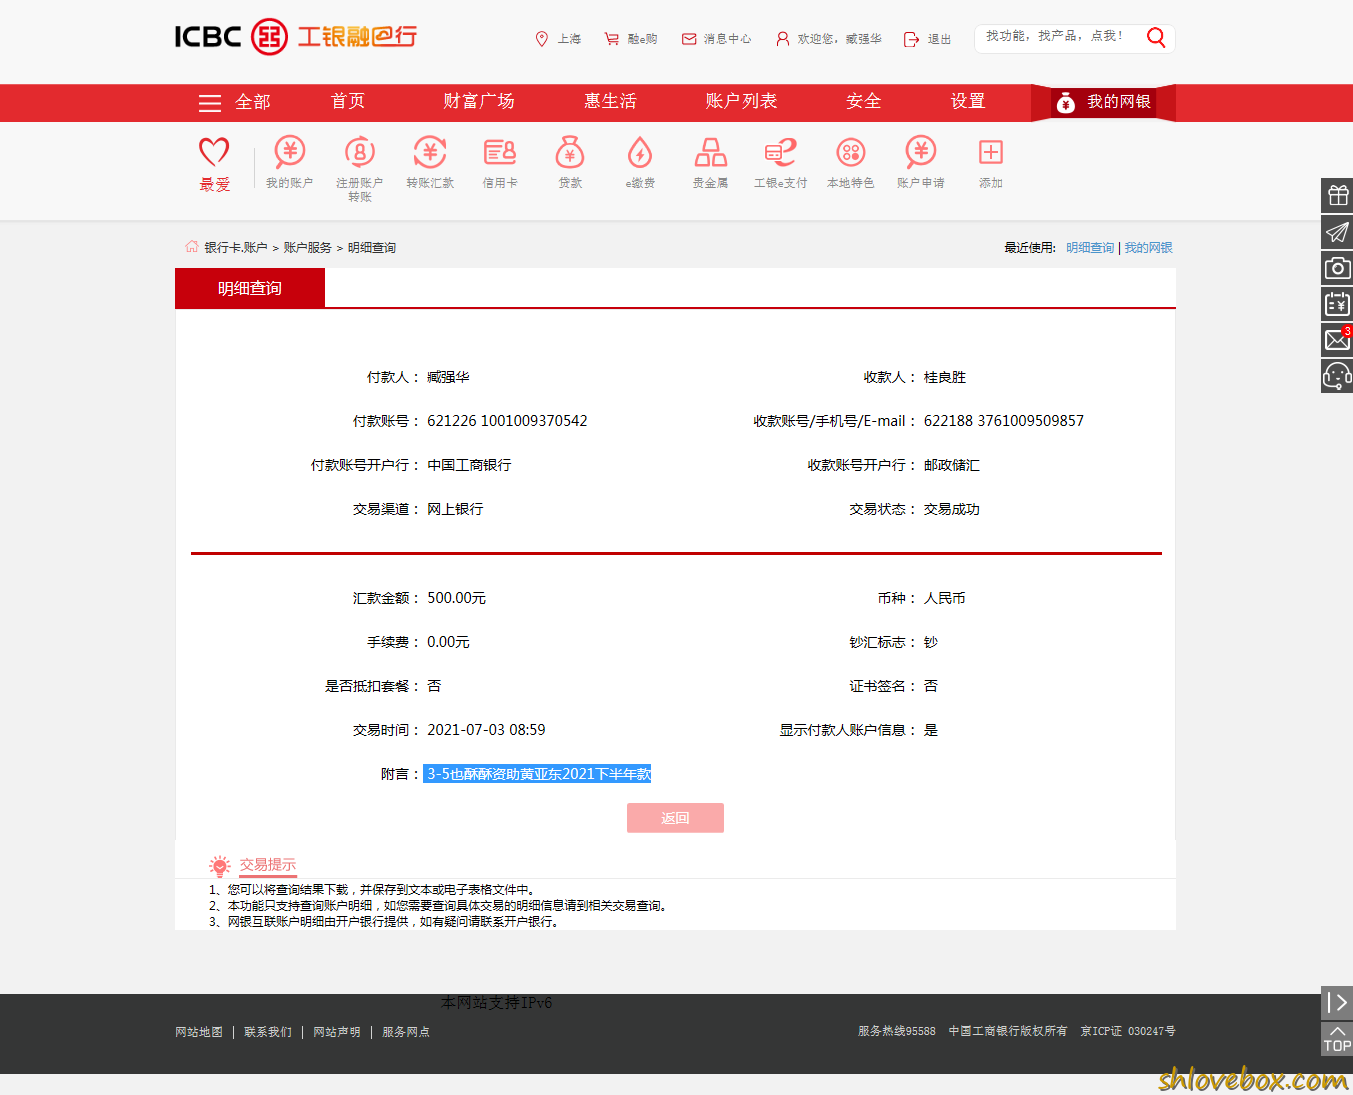Image resolution: width=1353 pixels, height=1095 pixels.
Task: Click the search input field
Action: coord(1058,37)
